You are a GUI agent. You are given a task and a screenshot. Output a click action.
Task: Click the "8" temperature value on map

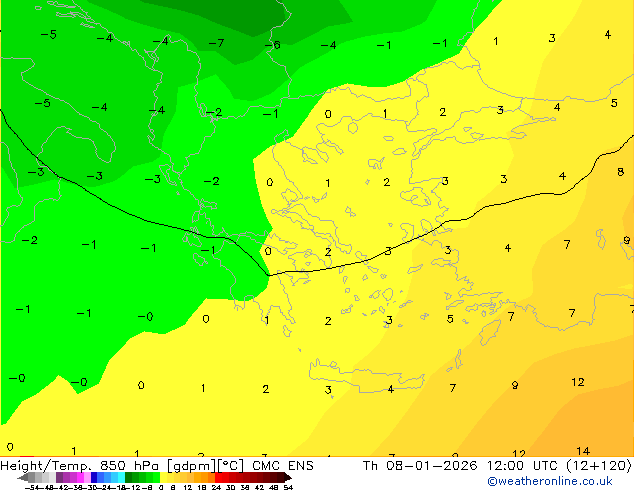pyautogui.click(x=621, y=172)
